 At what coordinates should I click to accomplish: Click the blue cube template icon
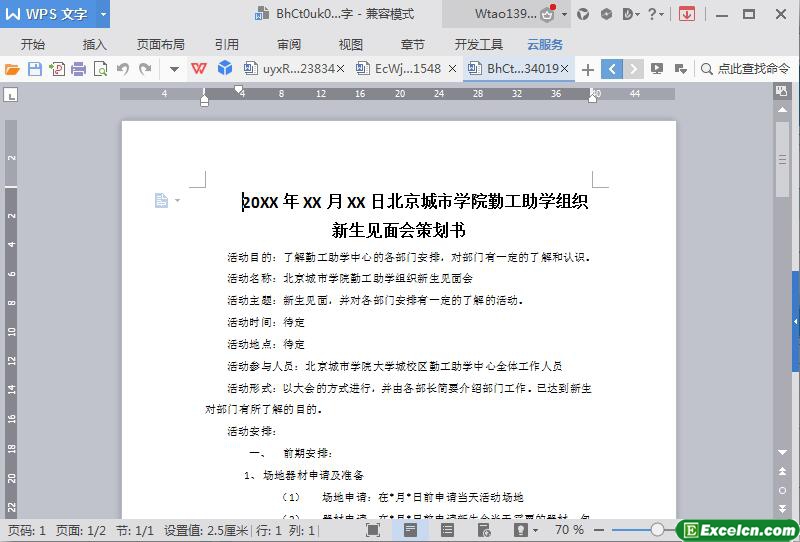pos(225,68)
